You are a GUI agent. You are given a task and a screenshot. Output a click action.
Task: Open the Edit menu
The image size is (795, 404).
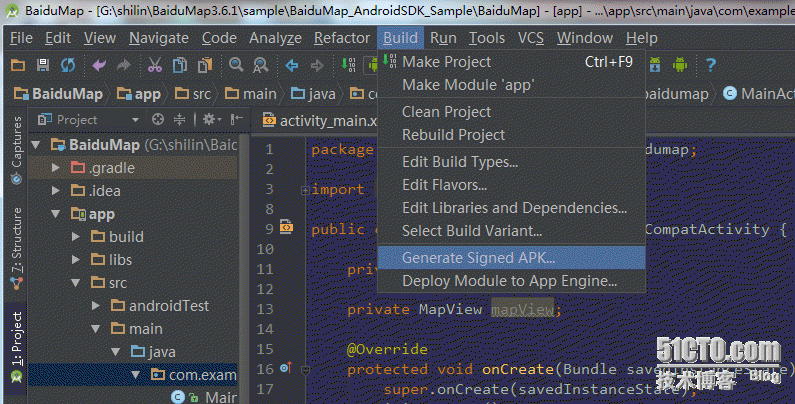58,38
